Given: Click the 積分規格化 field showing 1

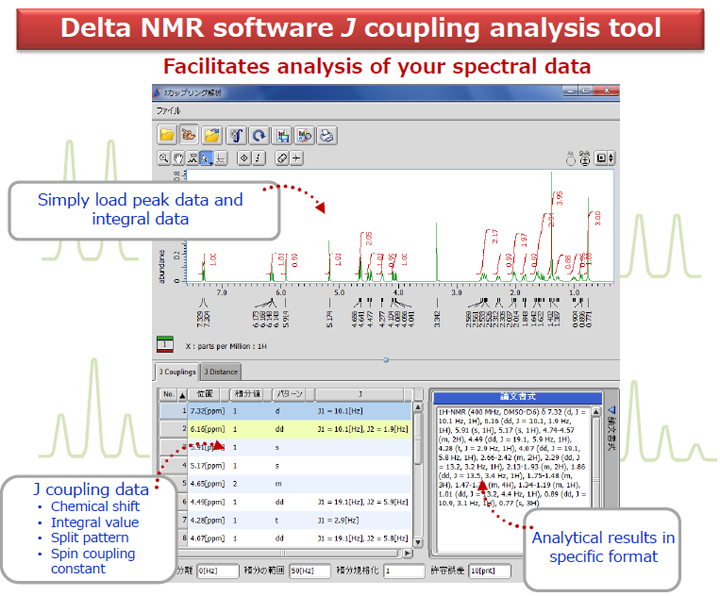Looking at the screenshot, I should pyautogui.click(x=405, y=571).
